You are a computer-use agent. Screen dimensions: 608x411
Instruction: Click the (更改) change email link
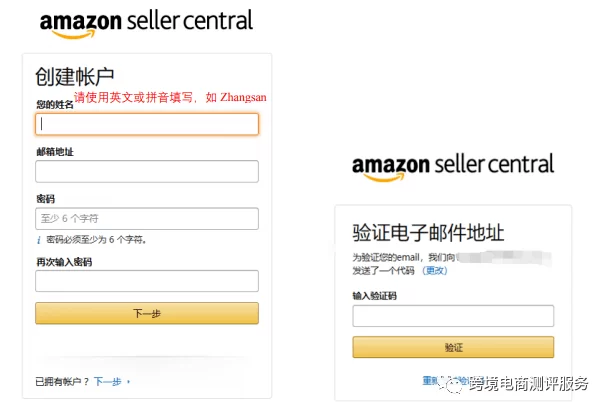point(434,270)
